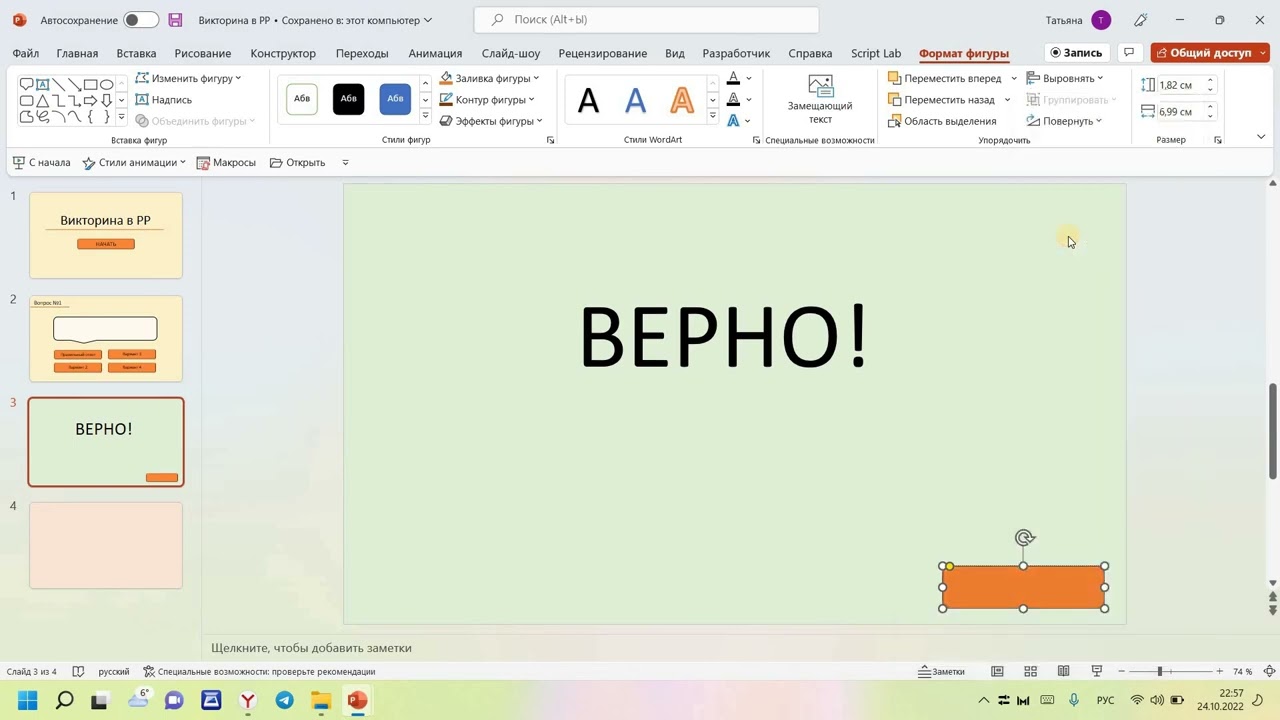Viewport: 1280px width, 720px height.
Task: Open the Переходы ribbon tab
Action: click(x=362, y=53)
